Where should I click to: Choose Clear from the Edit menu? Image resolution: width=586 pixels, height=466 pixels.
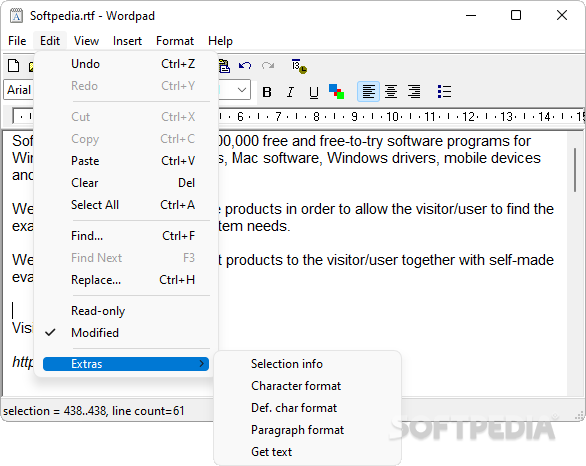(x=126, y=183)
